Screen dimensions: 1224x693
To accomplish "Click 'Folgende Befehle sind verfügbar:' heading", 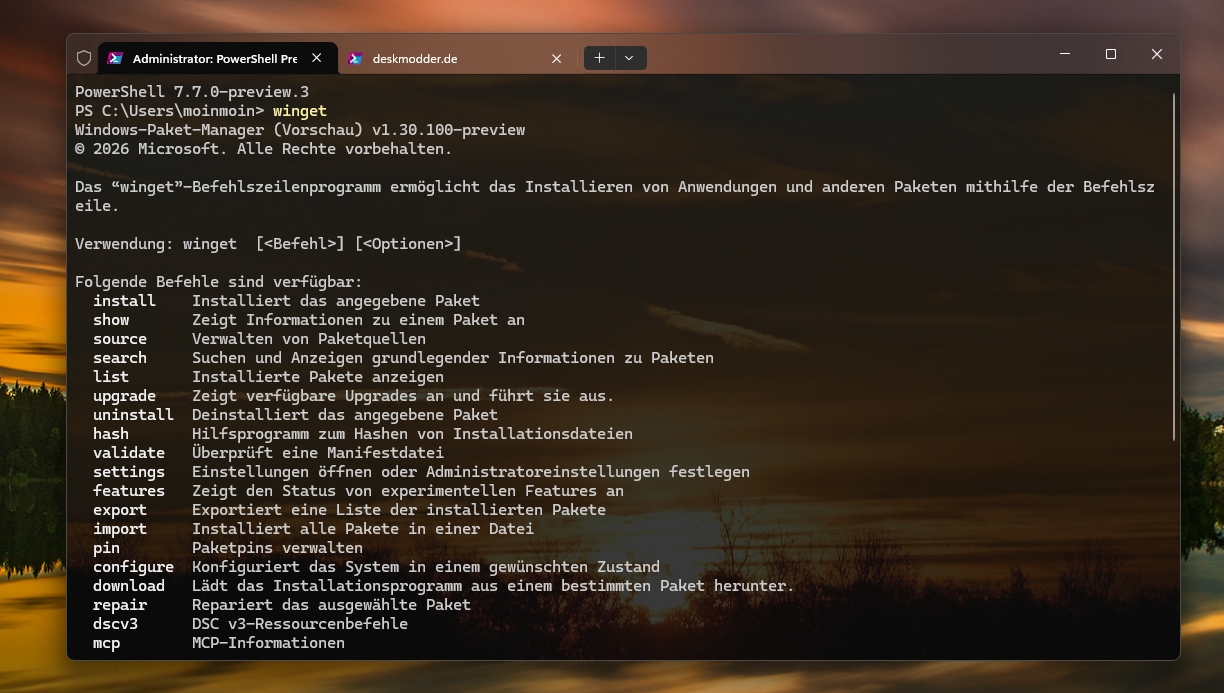I will coord(219,282).
